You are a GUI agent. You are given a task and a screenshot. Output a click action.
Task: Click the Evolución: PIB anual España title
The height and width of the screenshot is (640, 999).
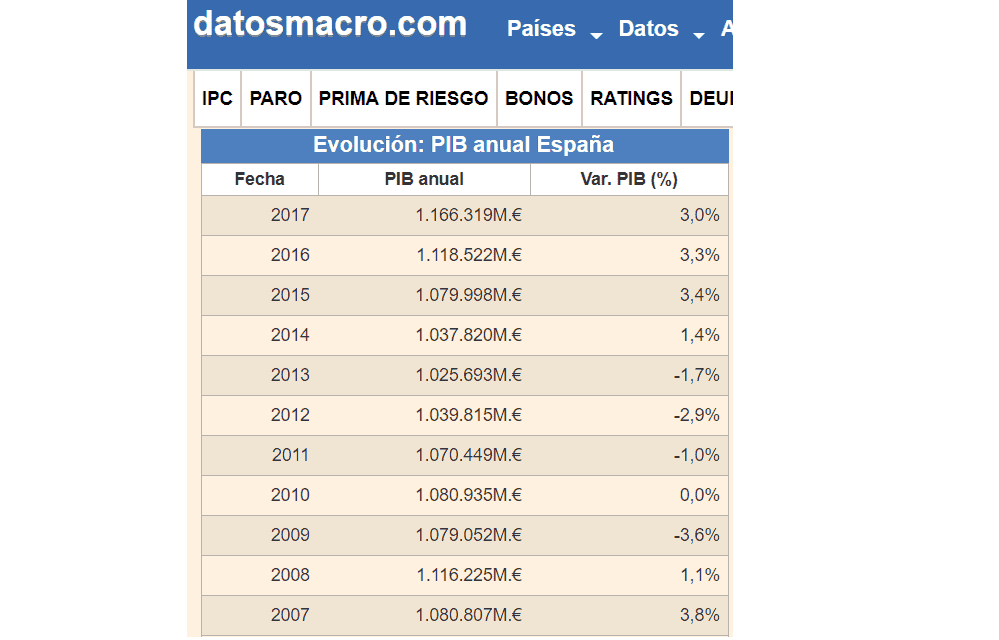[464, 145]
